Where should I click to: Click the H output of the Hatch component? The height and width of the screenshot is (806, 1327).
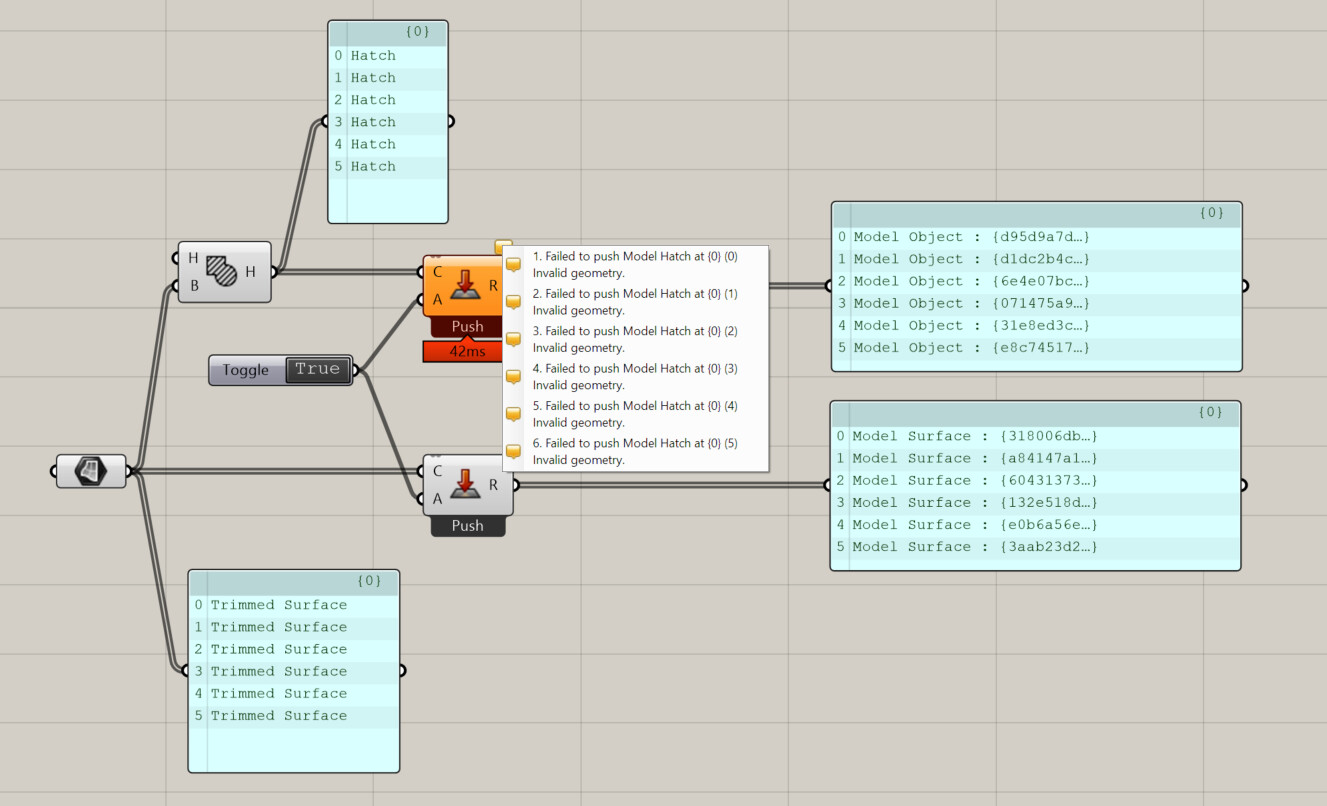pos(250,271)
